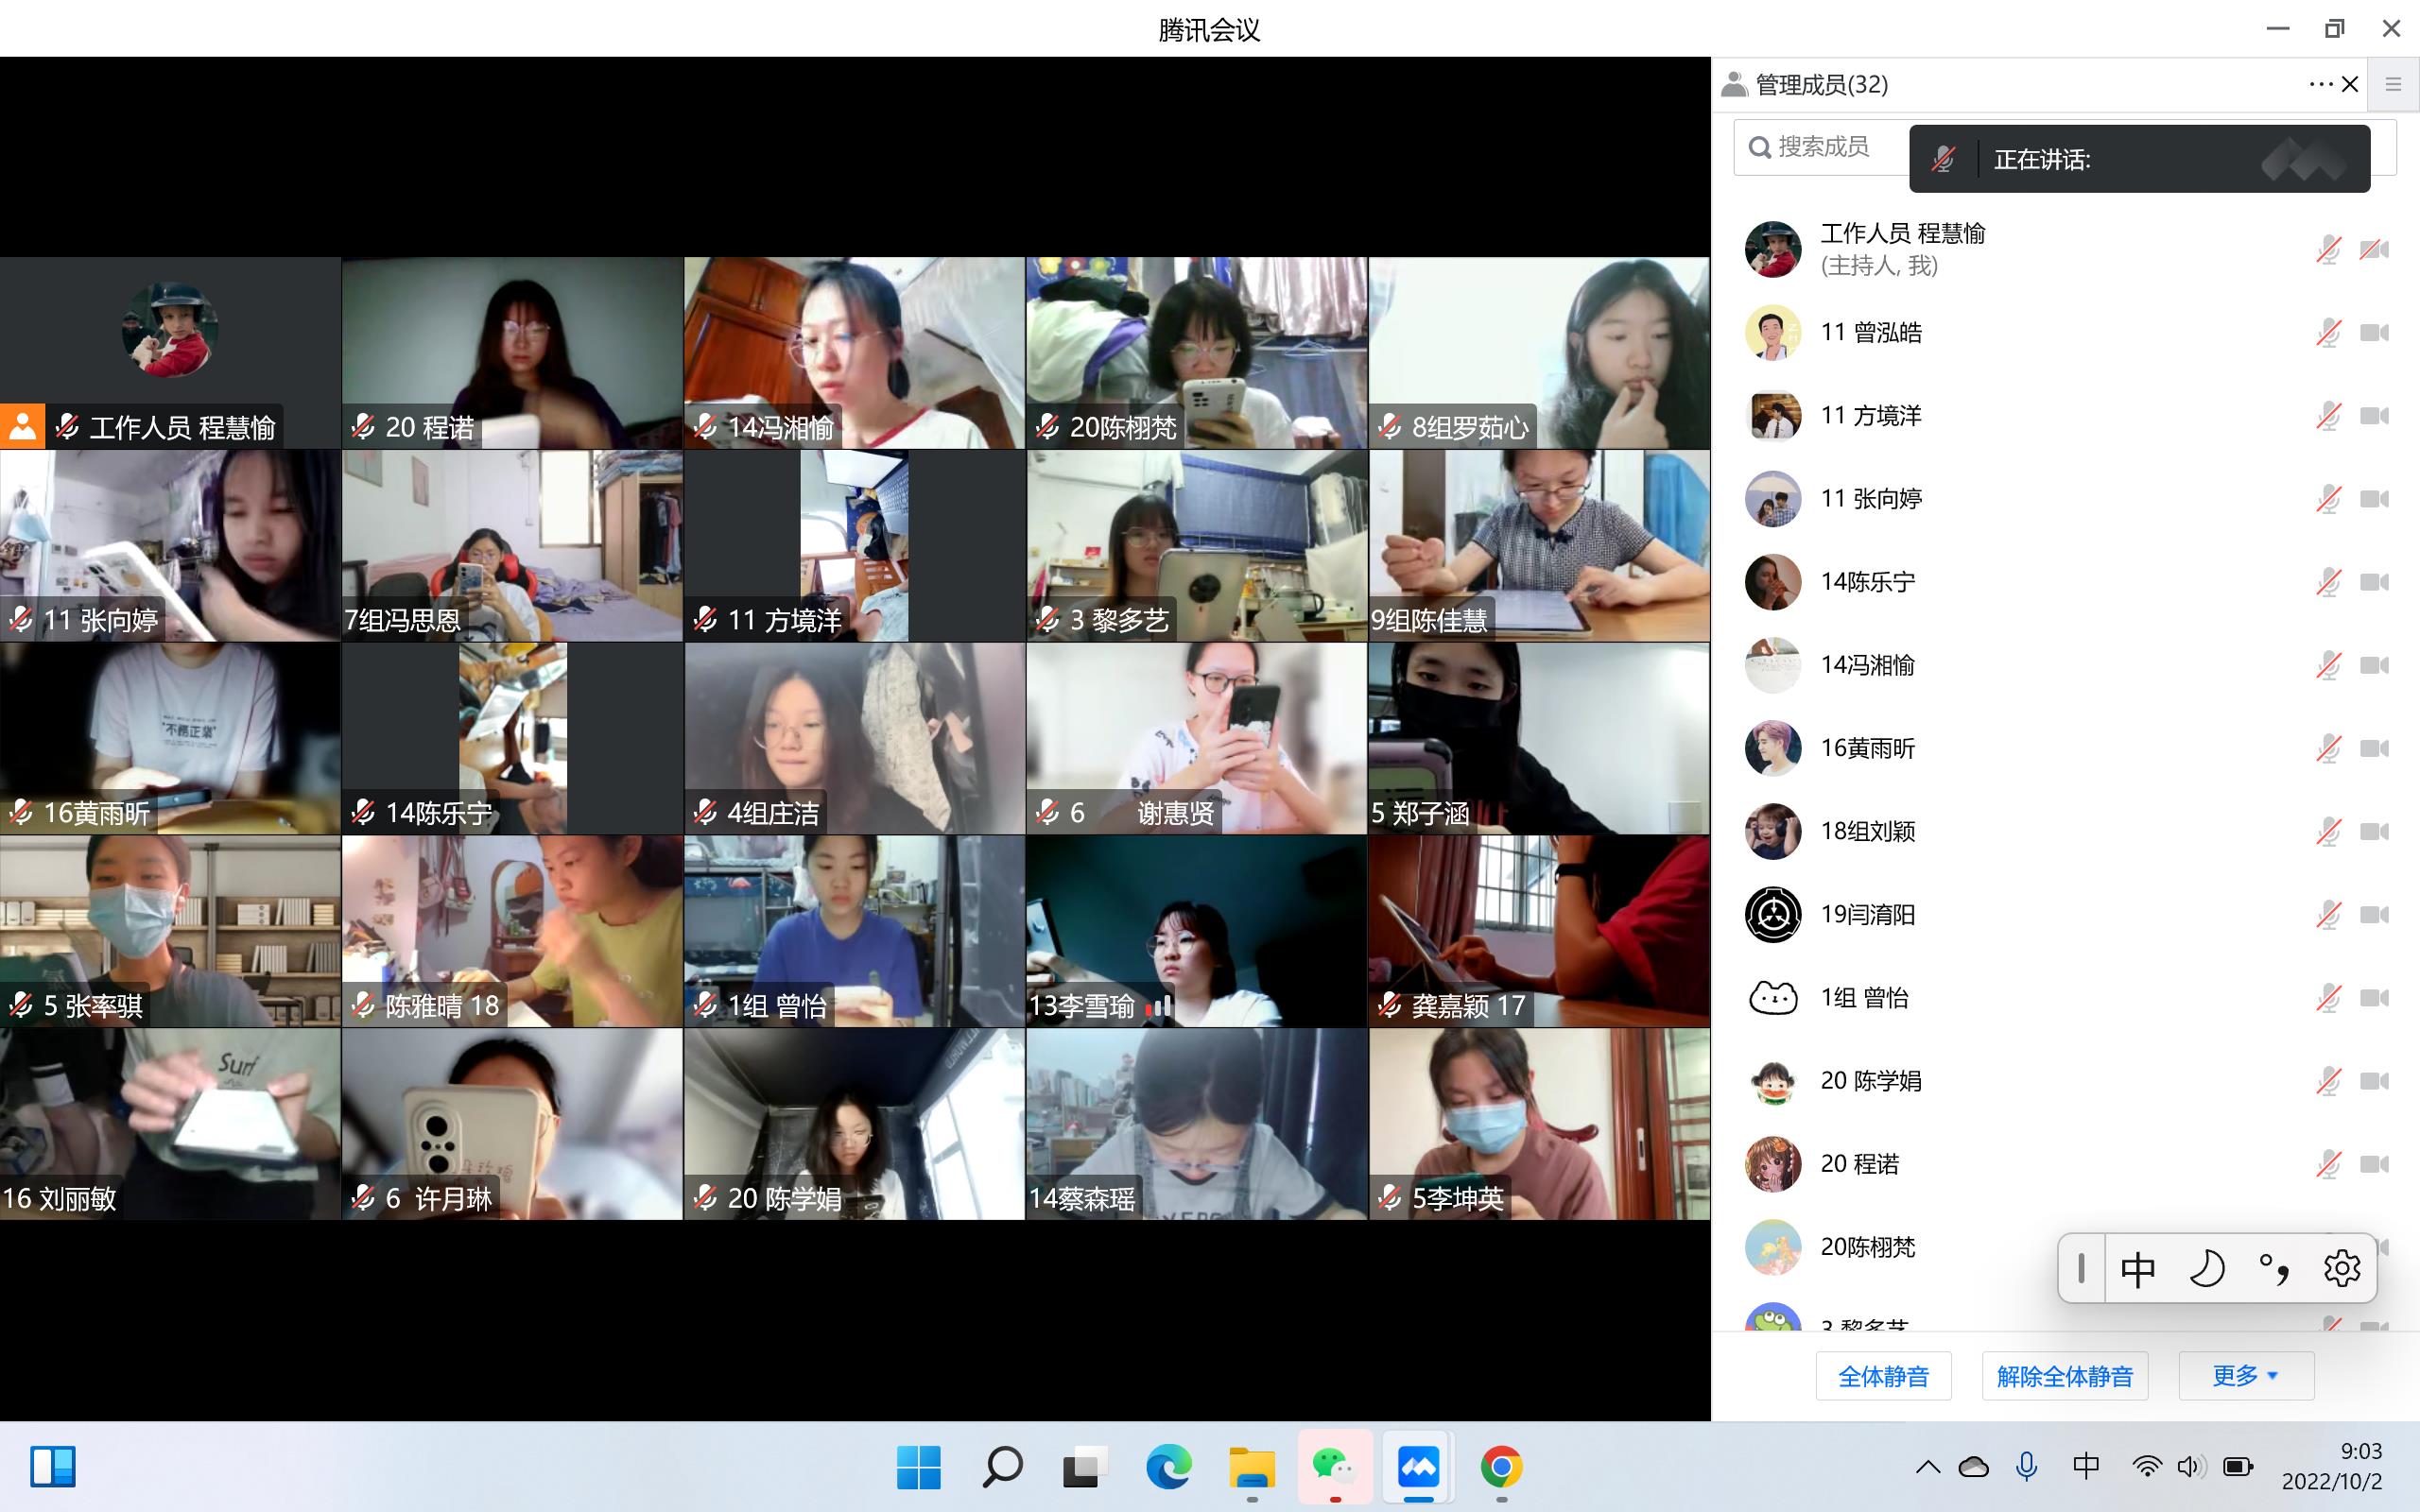Open the volume control in system tray
Image resolution: width=2420 pixels, height=1512 pixels.
2190,1467
